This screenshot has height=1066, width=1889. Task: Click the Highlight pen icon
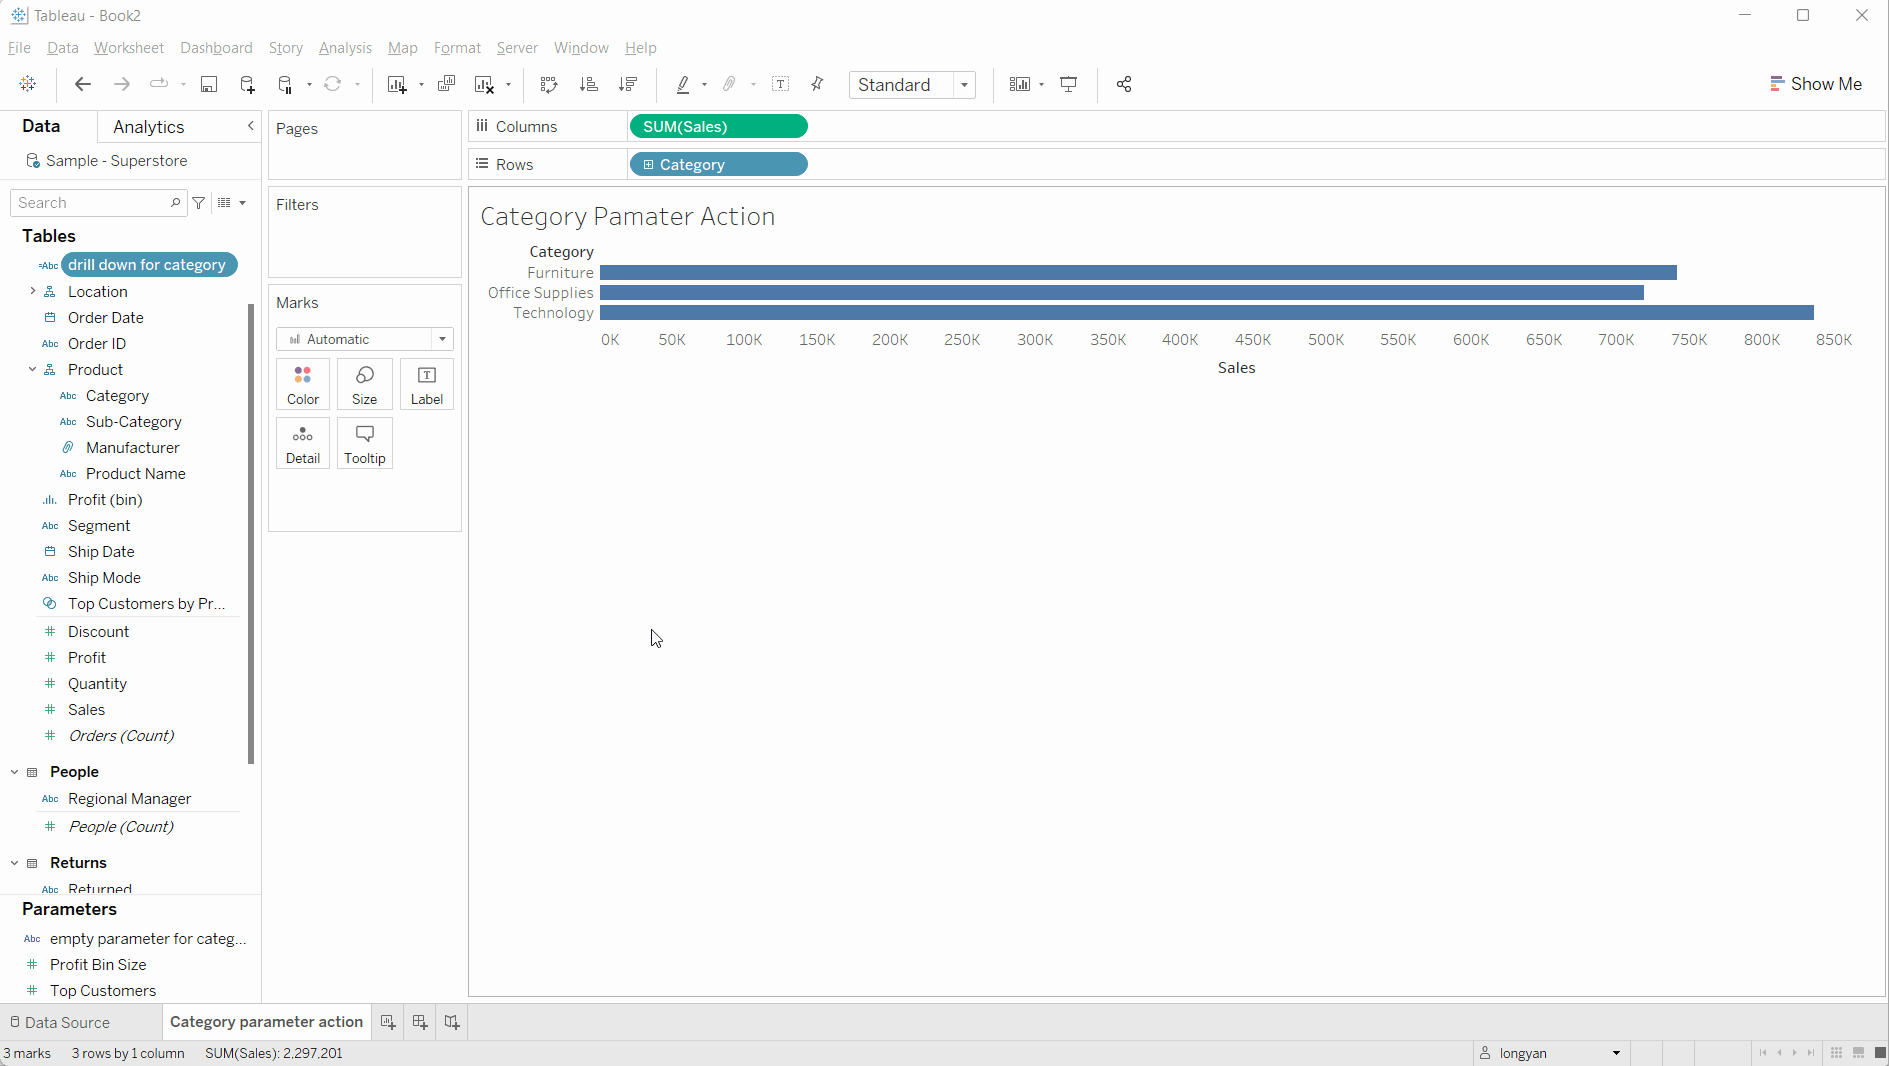[683, 84]
